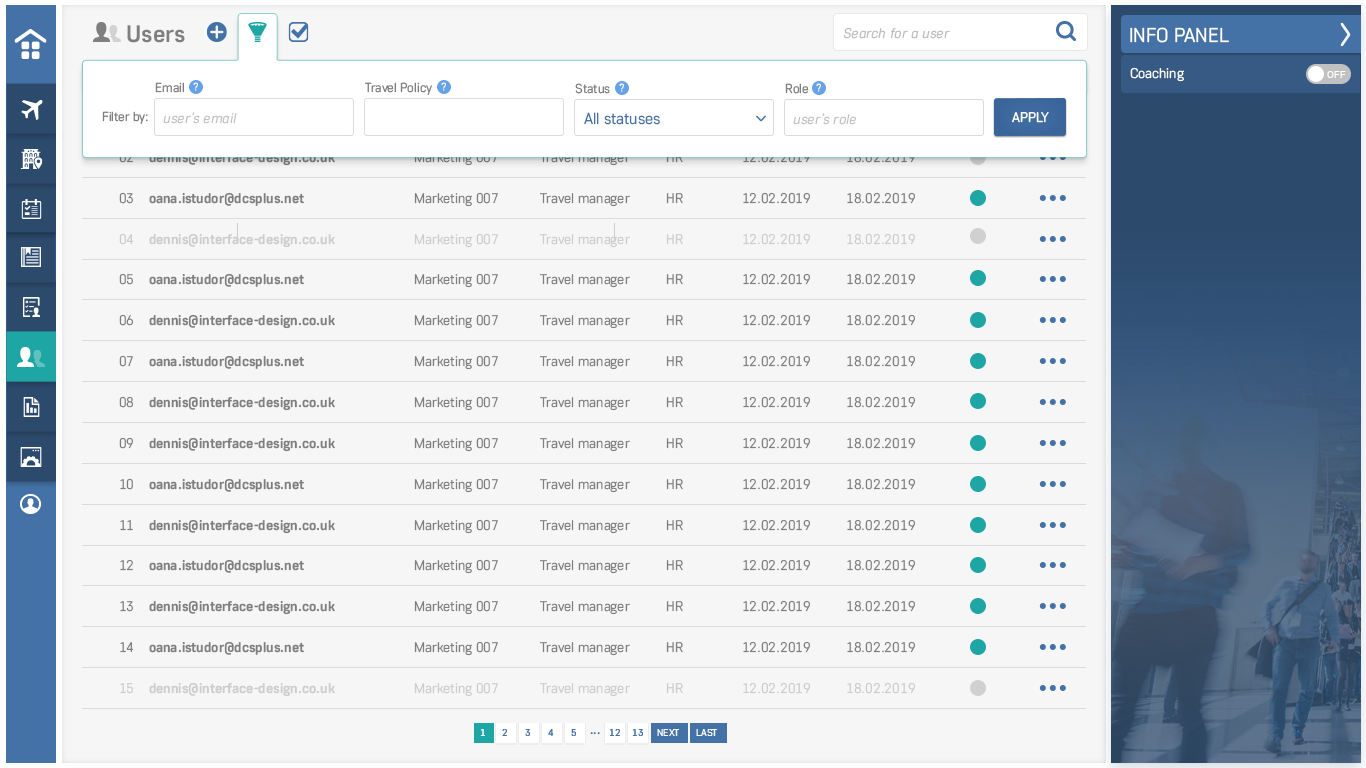
Task: Toggle the Coaching switch on
Action: [x=1328, y=74]
